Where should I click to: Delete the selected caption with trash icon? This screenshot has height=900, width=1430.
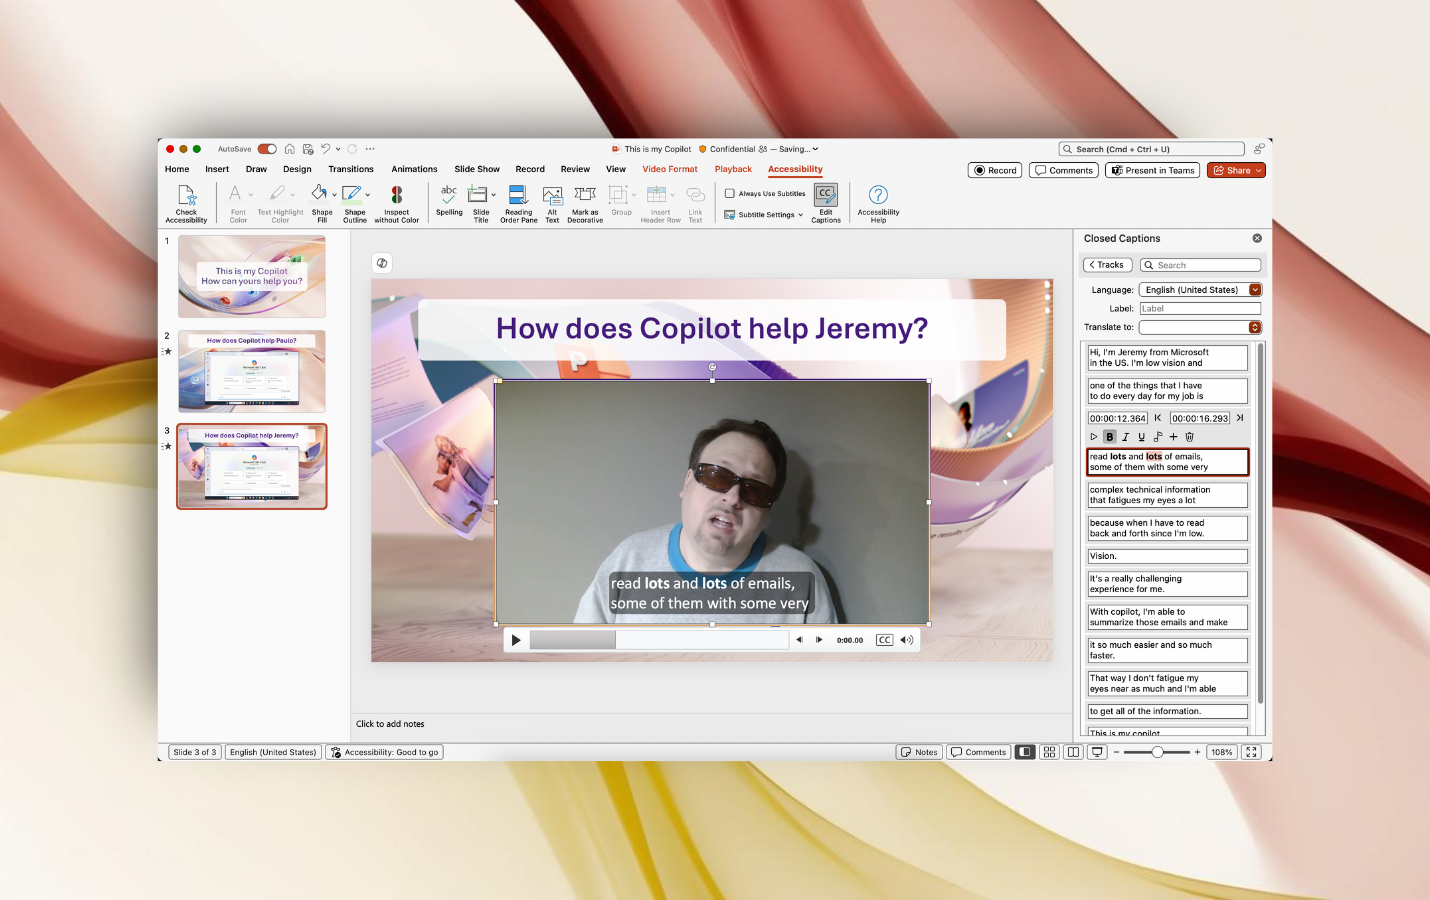(x=1189, y=437)
